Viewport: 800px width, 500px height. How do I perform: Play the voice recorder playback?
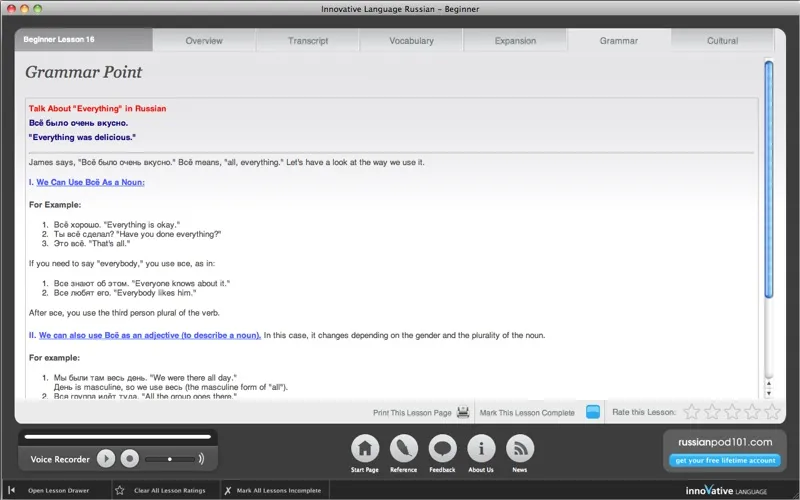106,459
